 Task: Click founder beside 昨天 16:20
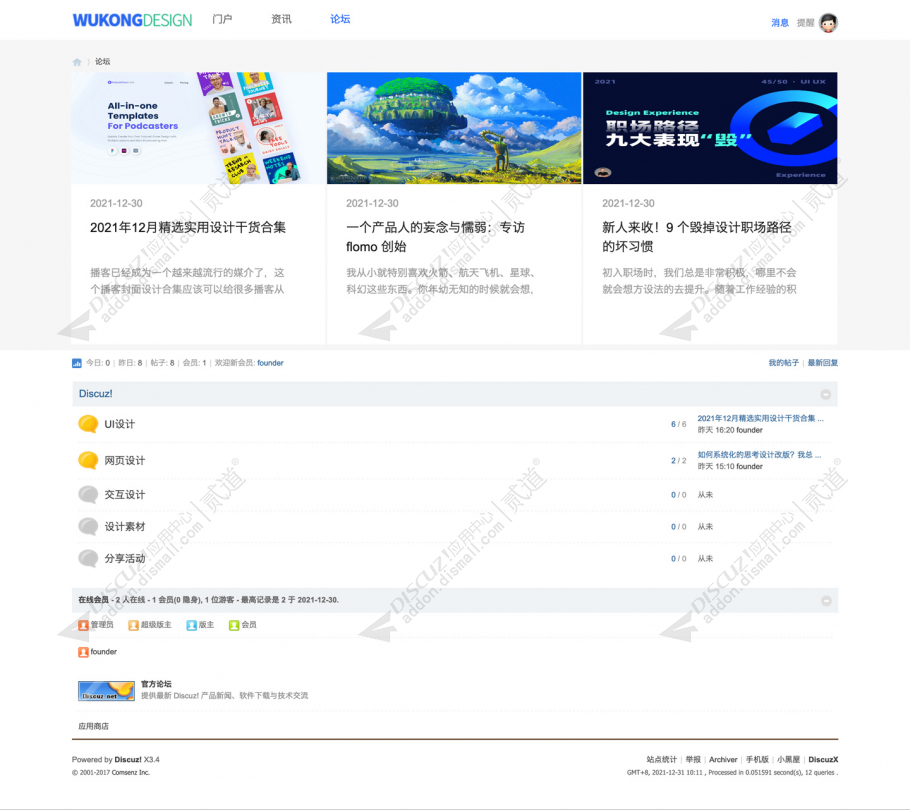point(749,431)
